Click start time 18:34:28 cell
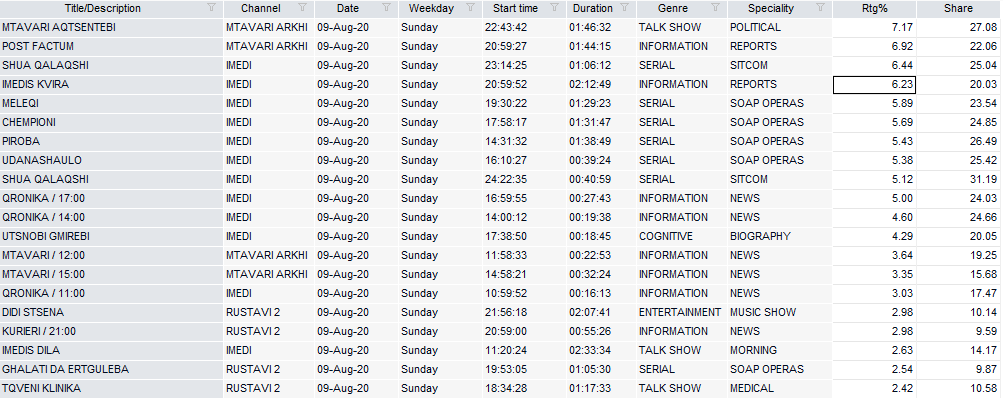This screenshot has height=398, width=1003. [524, 388]
